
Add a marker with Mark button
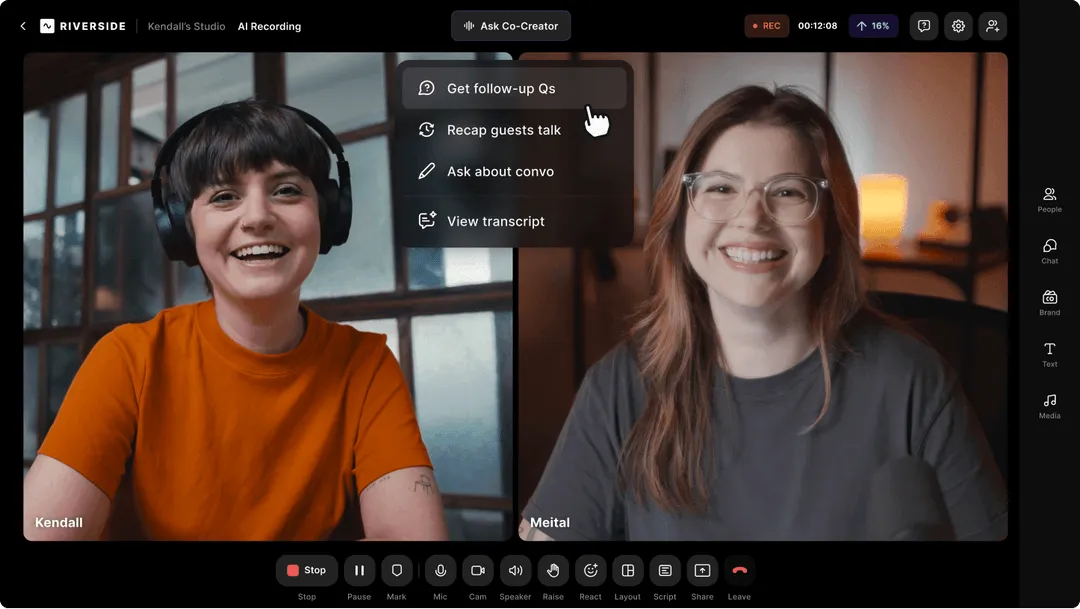point(397,570)
